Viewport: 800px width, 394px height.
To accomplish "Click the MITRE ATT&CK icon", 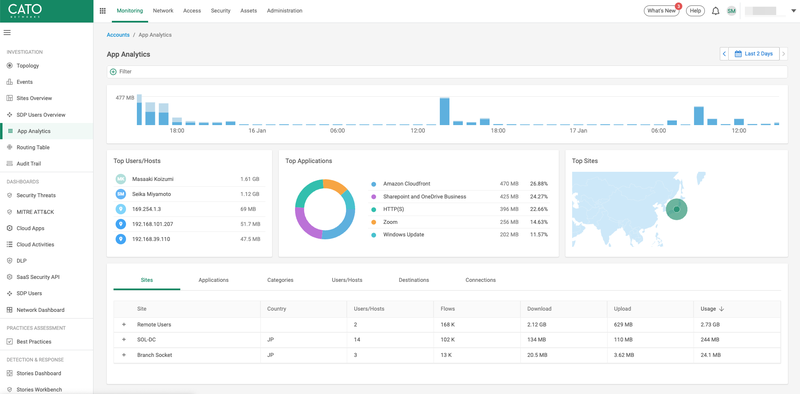I will pos(10,212).
